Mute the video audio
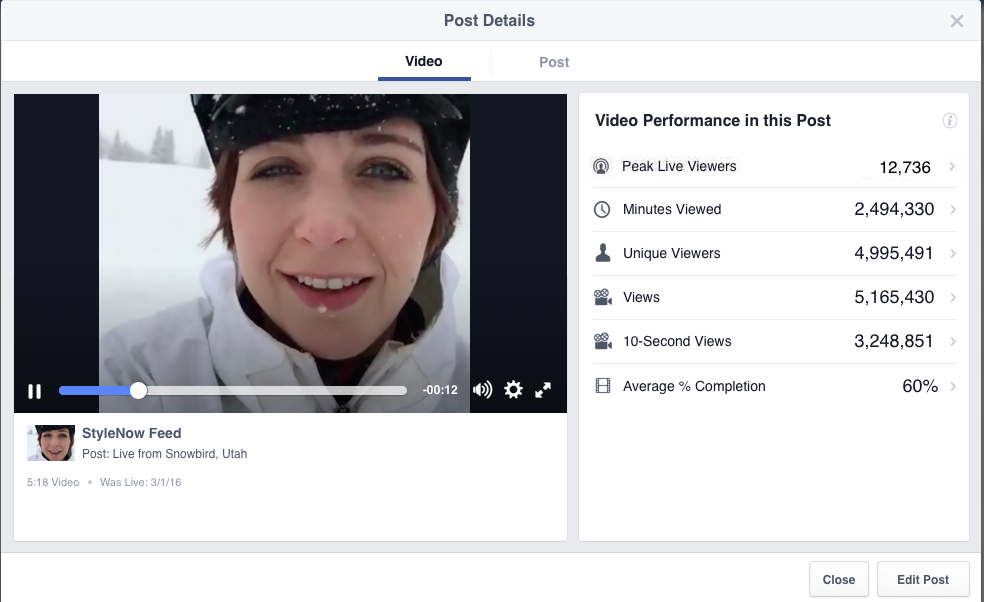Viewport: 984px width, 602px height. pos(482,390)
